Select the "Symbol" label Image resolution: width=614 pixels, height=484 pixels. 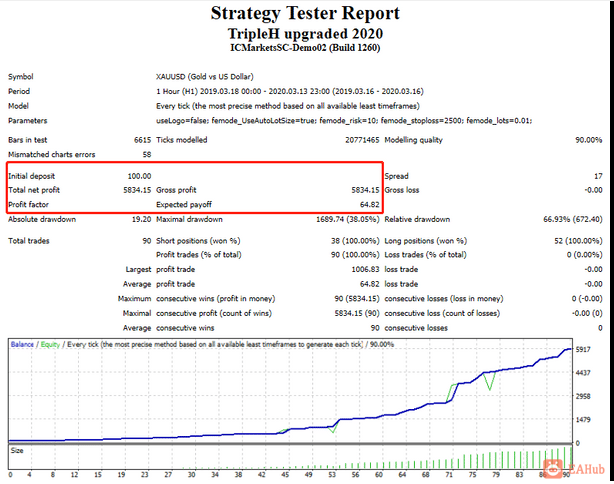(x=21, y=76)
